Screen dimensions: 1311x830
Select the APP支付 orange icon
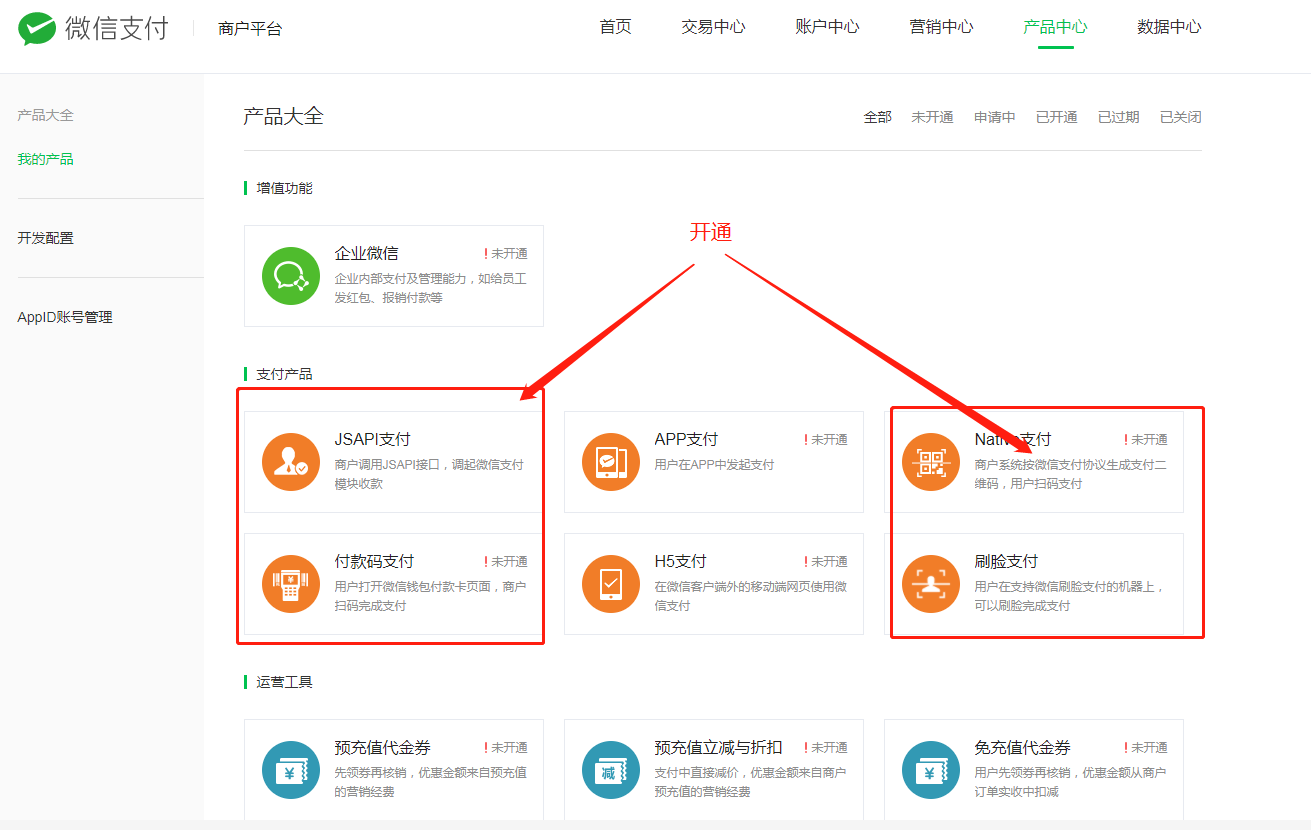pyautogui.click(x=611, y=462)
